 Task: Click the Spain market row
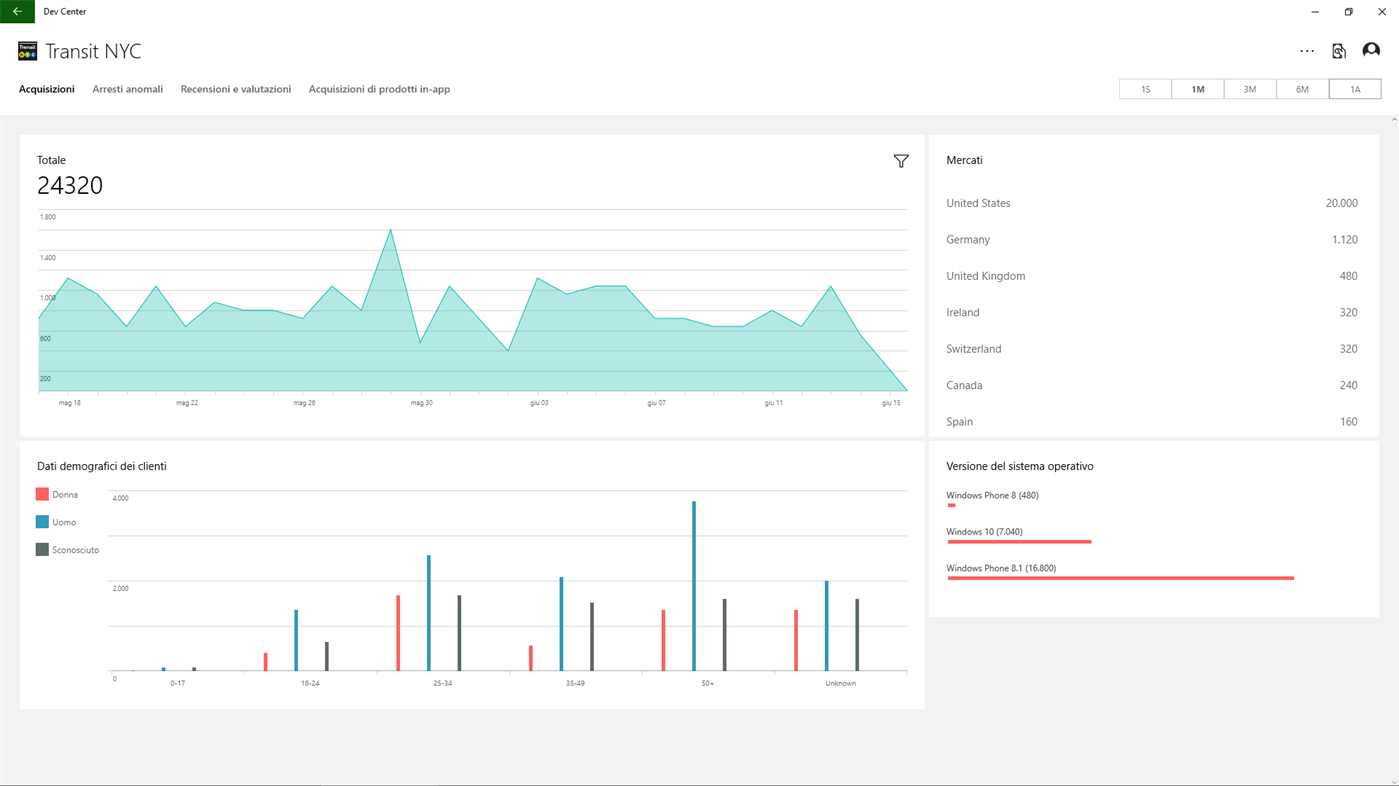click(x=1152, y=422)
